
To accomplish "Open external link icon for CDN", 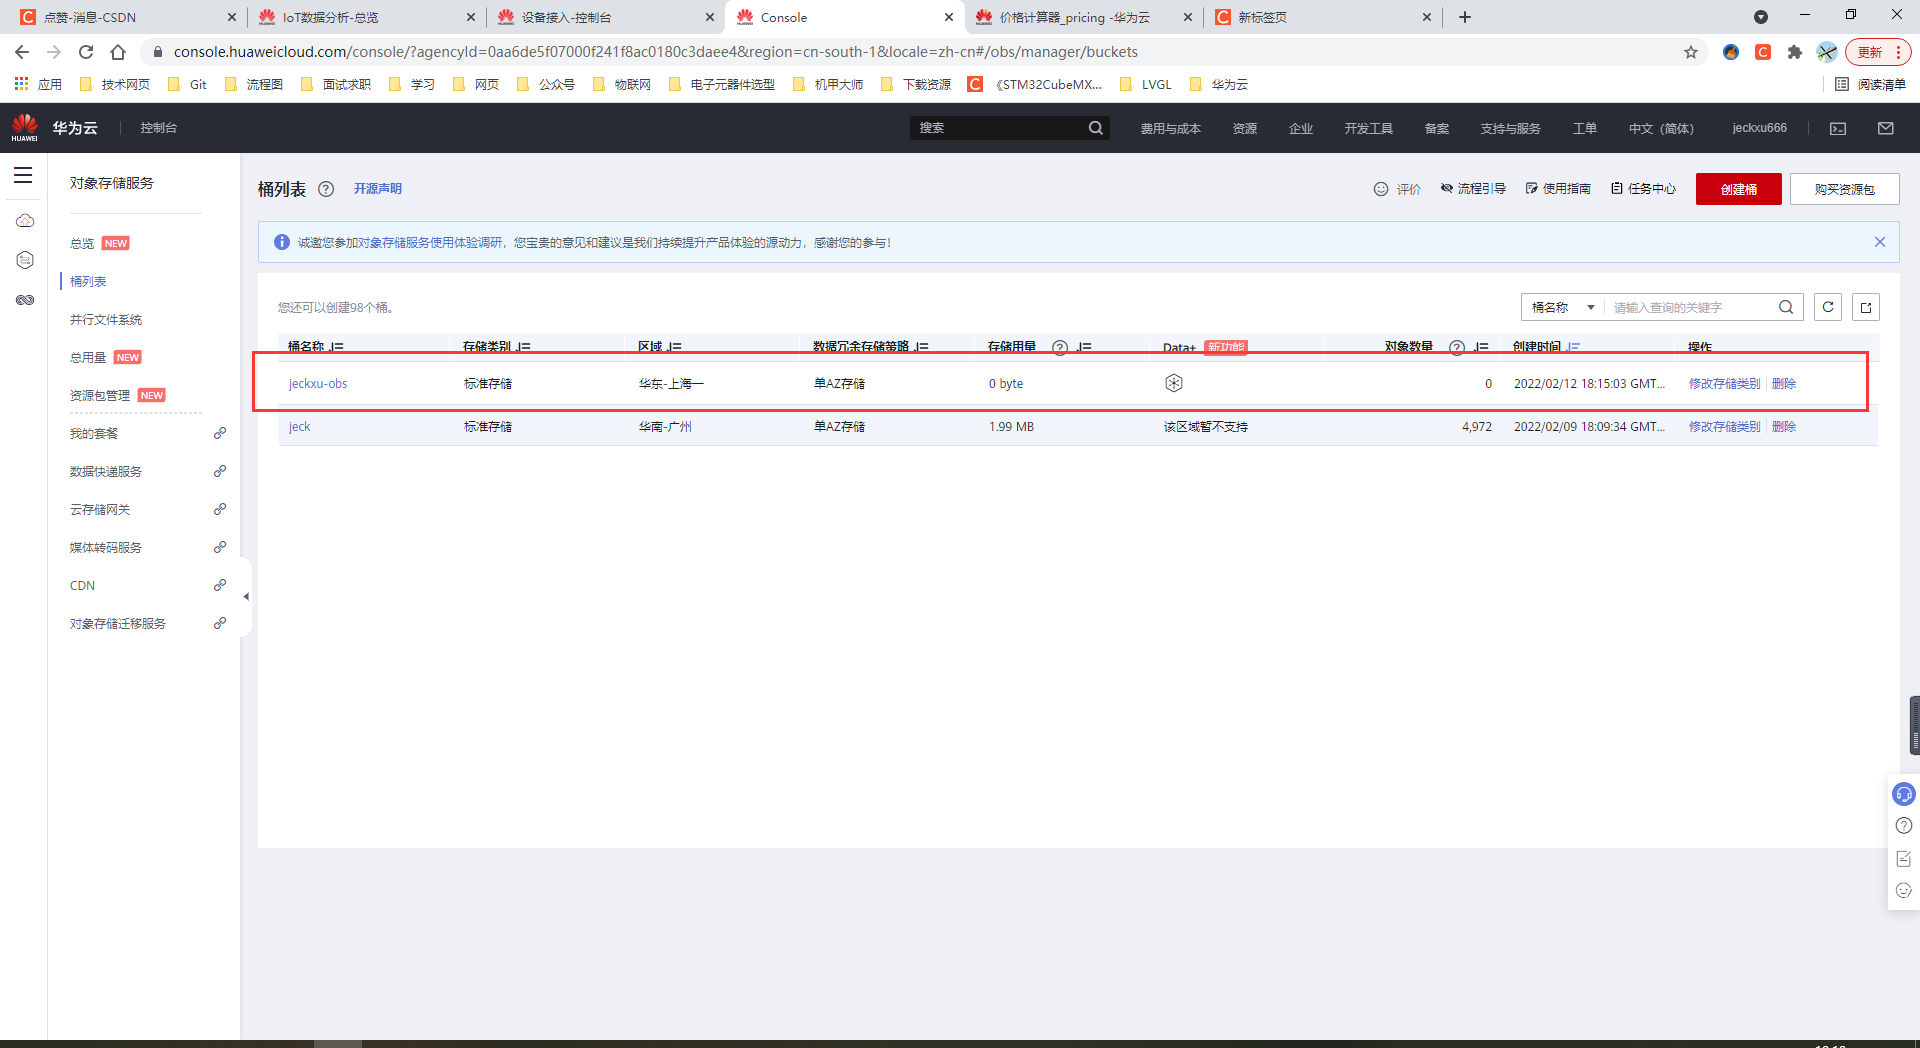I will 220,585.
